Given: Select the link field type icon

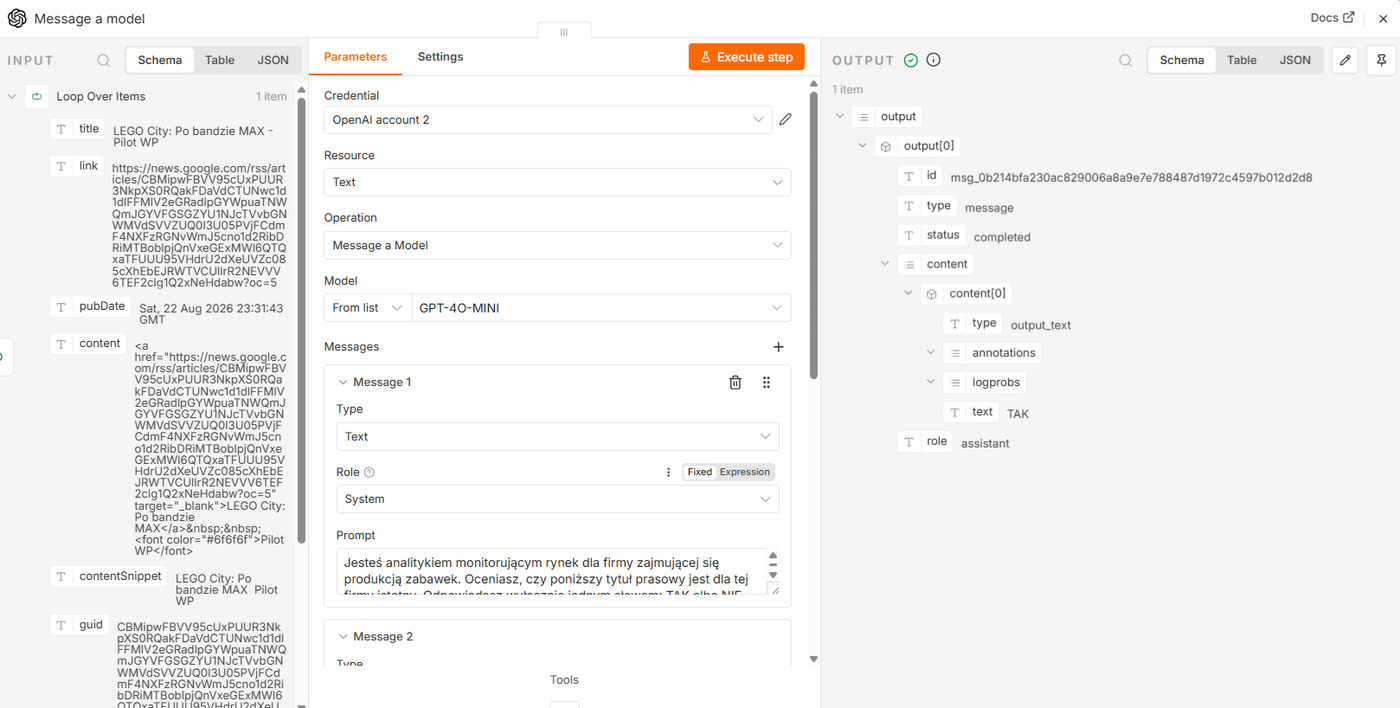Looking at the screenshot, I should [x=62, y=166].
